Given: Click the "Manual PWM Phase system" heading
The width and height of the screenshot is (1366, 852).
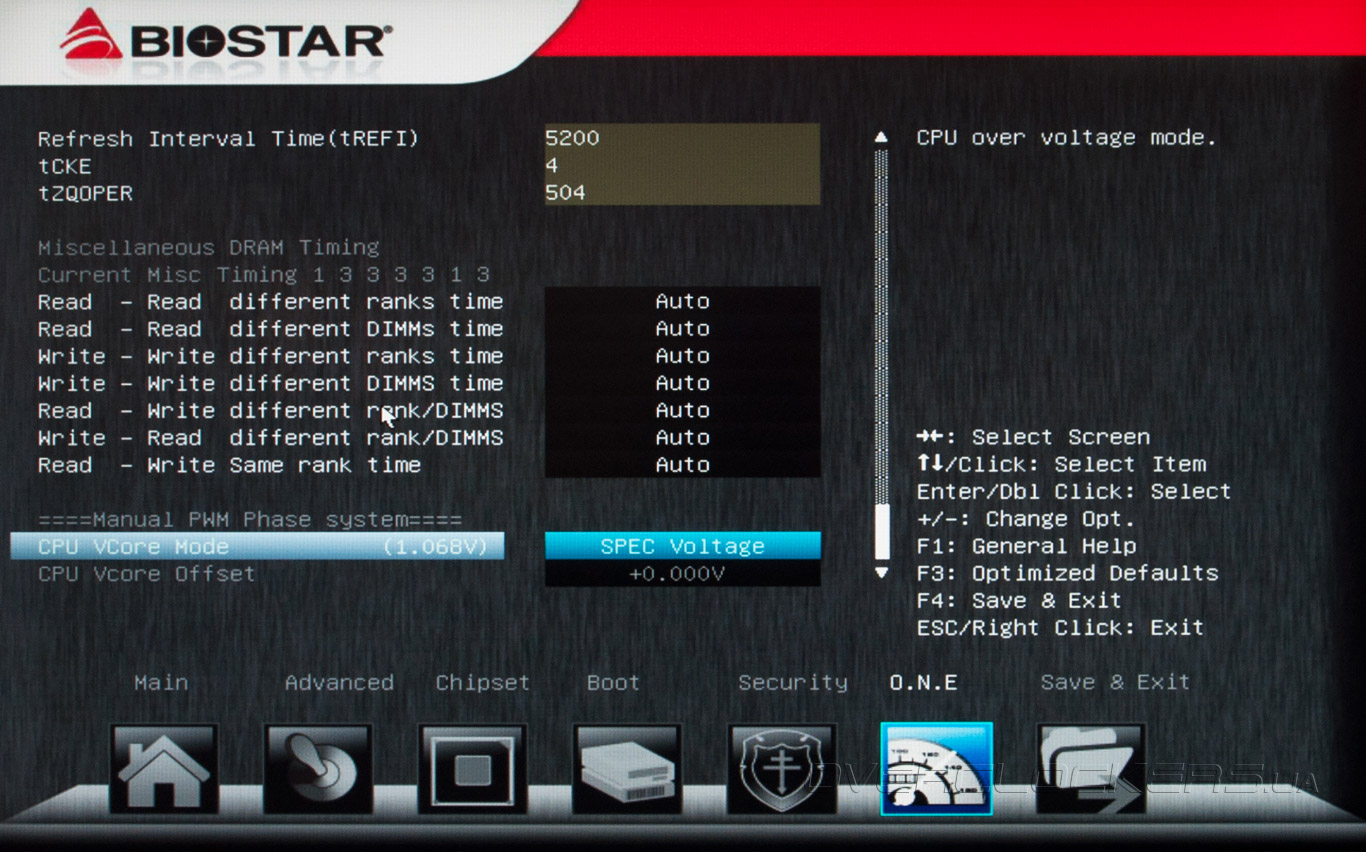Looking at the screenshot, I should pyautogui.click(x=250, y=520).
